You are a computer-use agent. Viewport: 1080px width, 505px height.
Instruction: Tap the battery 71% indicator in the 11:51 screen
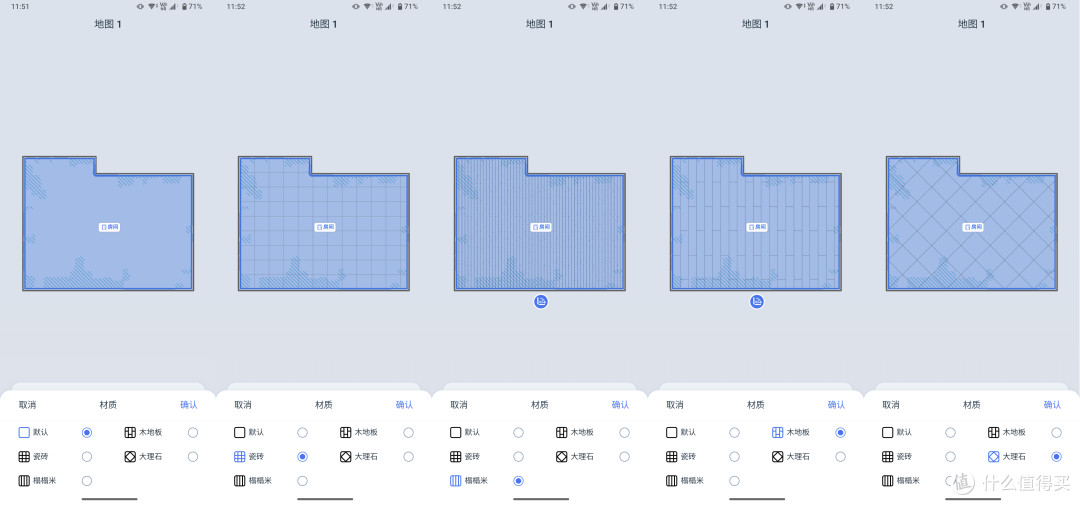point(192,6)
